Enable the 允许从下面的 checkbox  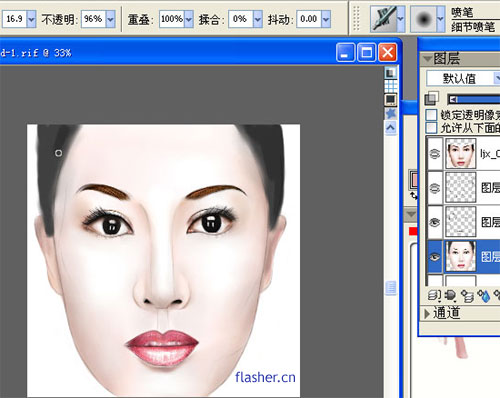pyautogui.click(x=431, y=127)
